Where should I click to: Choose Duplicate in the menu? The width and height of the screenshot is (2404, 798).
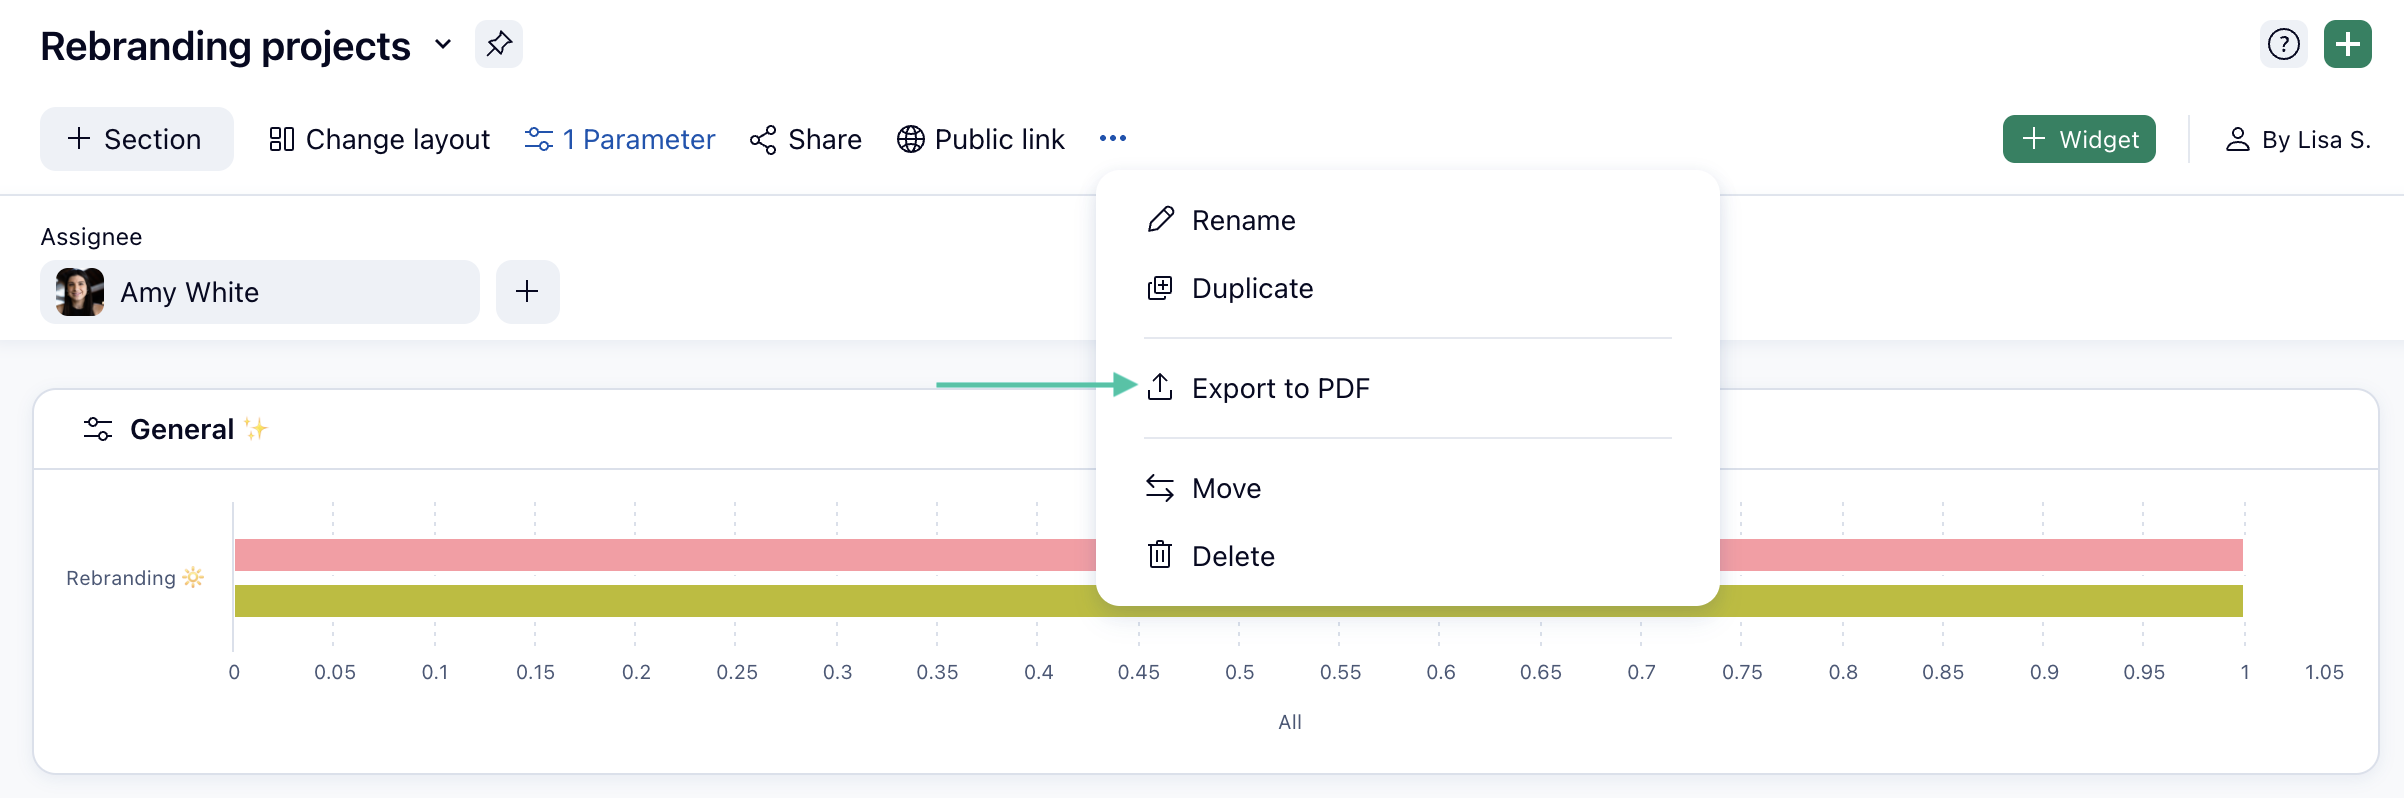1251,288
